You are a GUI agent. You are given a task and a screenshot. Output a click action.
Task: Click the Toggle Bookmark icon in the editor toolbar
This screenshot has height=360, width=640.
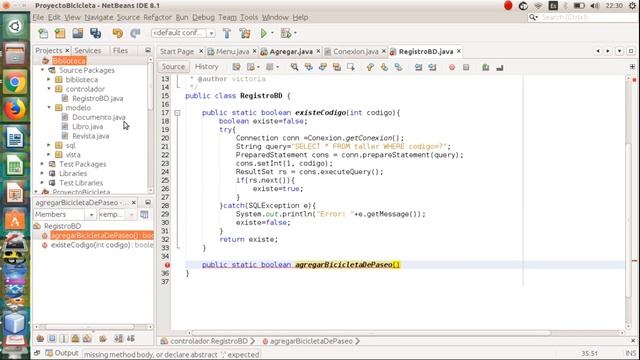398,67
